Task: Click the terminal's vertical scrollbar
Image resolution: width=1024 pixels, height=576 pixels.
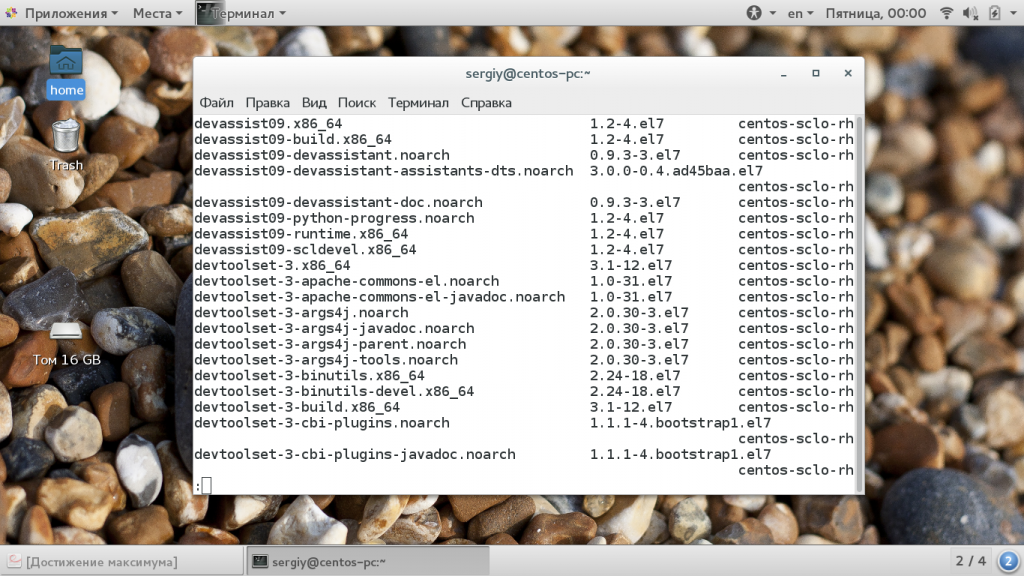Action: (x=860, y=300)
